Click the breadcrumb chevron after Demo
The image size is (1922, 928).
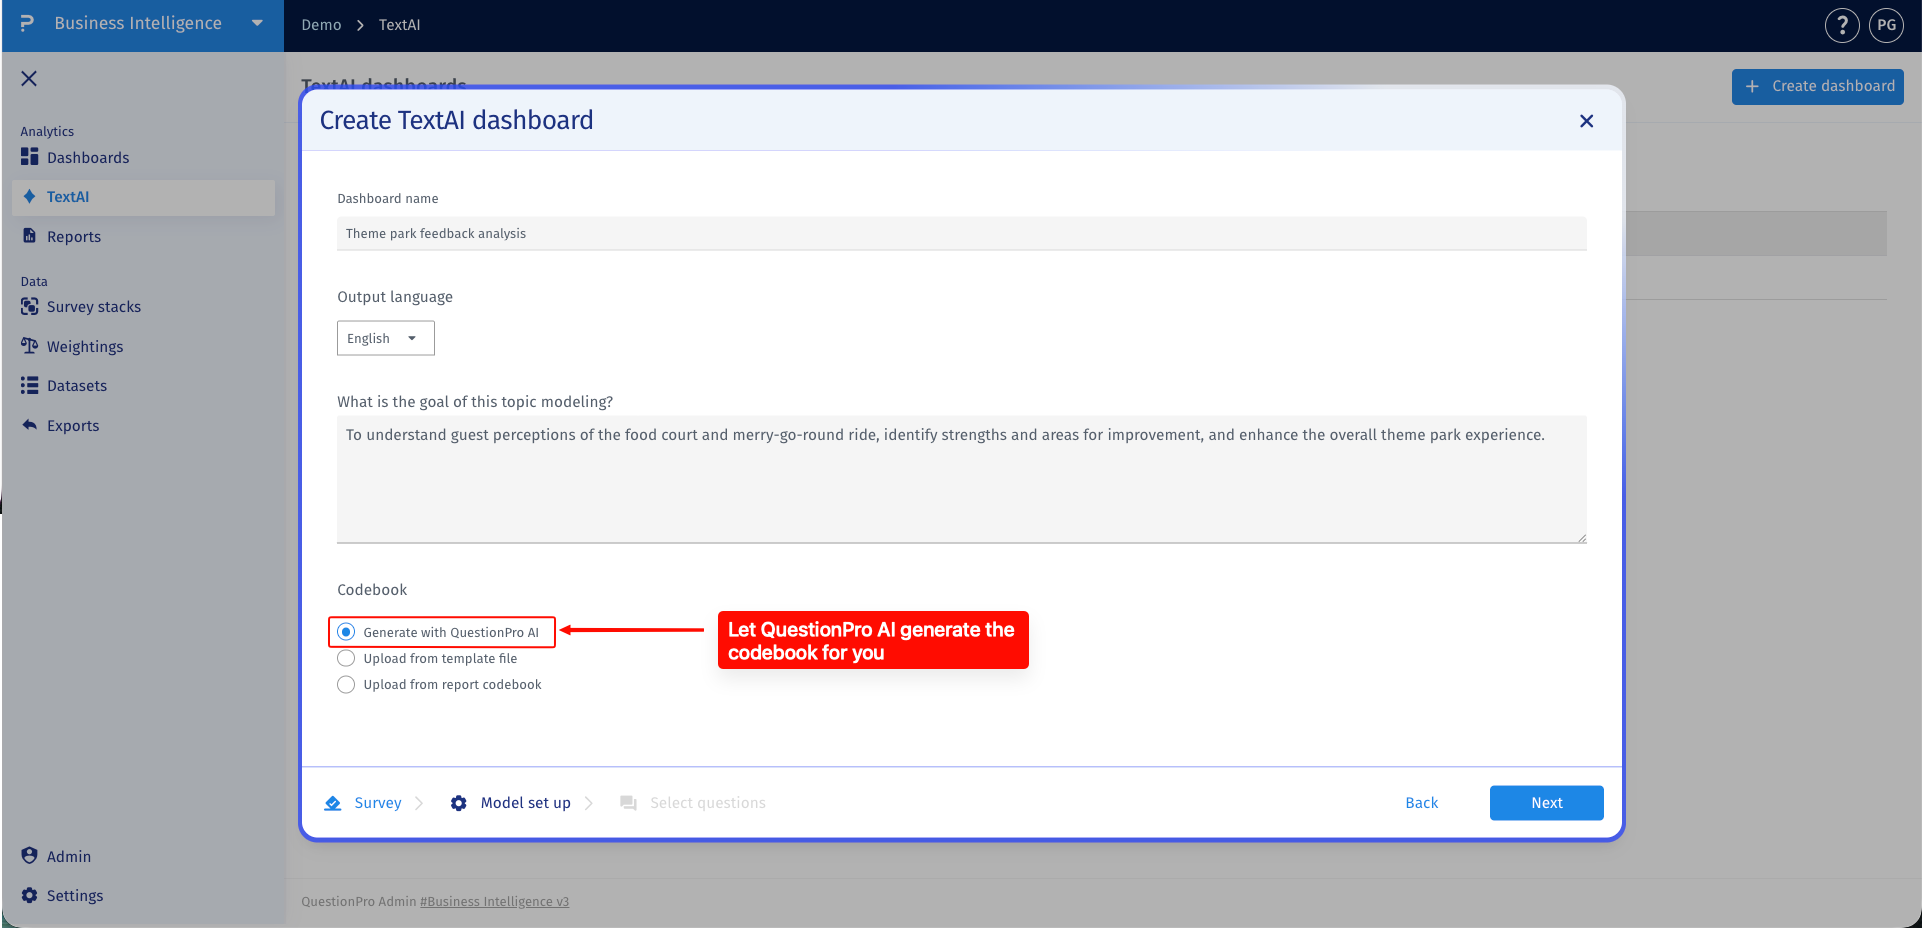click(x=360, y=25)
